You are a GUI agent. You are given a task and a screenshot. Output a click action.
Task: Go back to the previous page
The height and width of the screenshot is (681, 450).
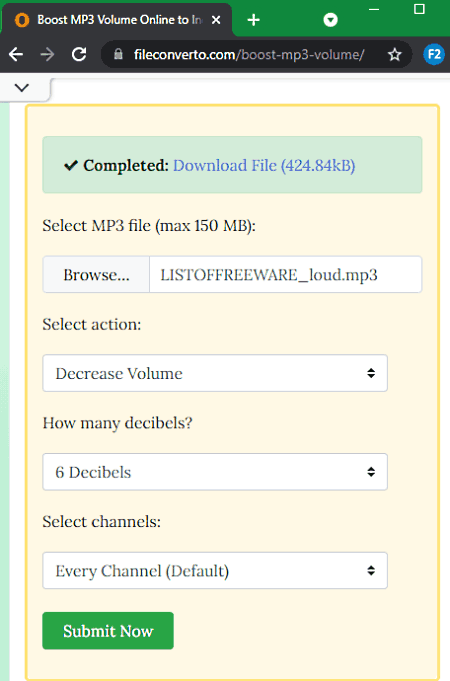pyautogui.click(x=16, y=55)
